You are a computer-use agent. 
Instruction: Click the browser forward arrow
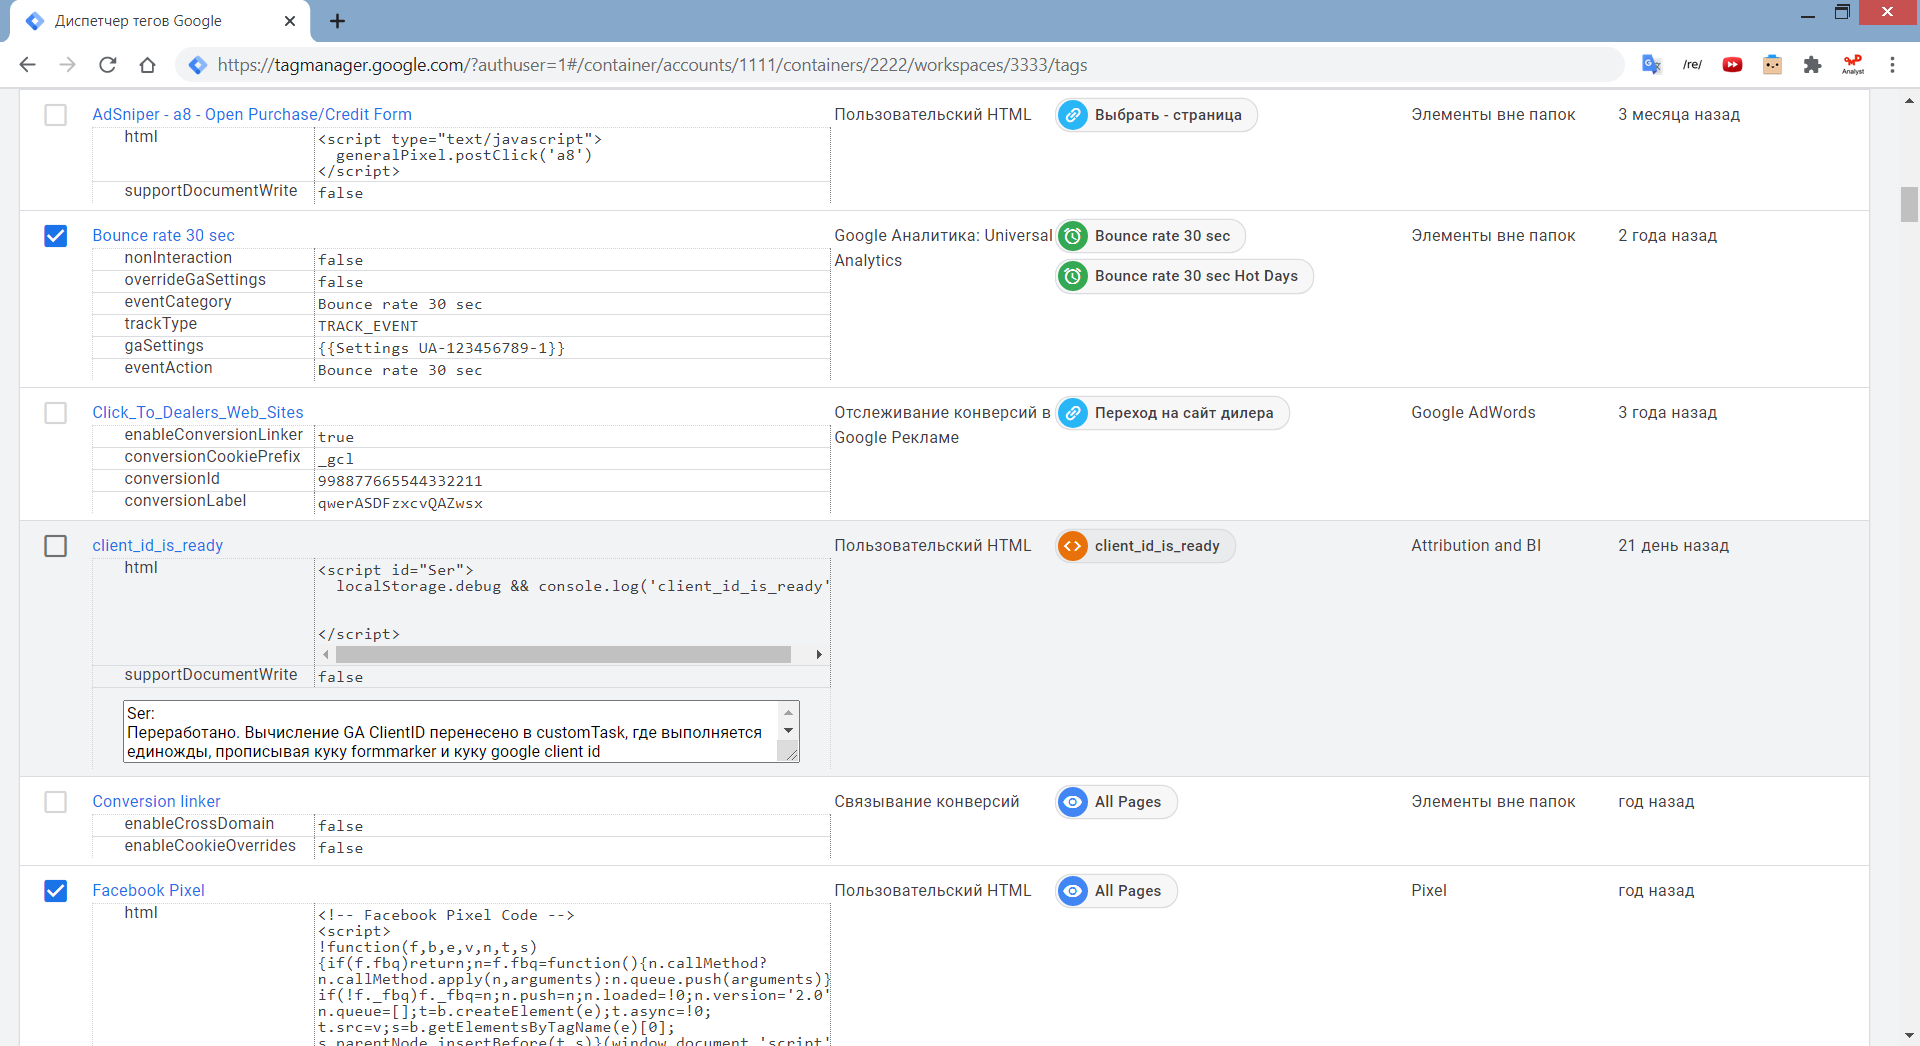(x=67, y=65)
